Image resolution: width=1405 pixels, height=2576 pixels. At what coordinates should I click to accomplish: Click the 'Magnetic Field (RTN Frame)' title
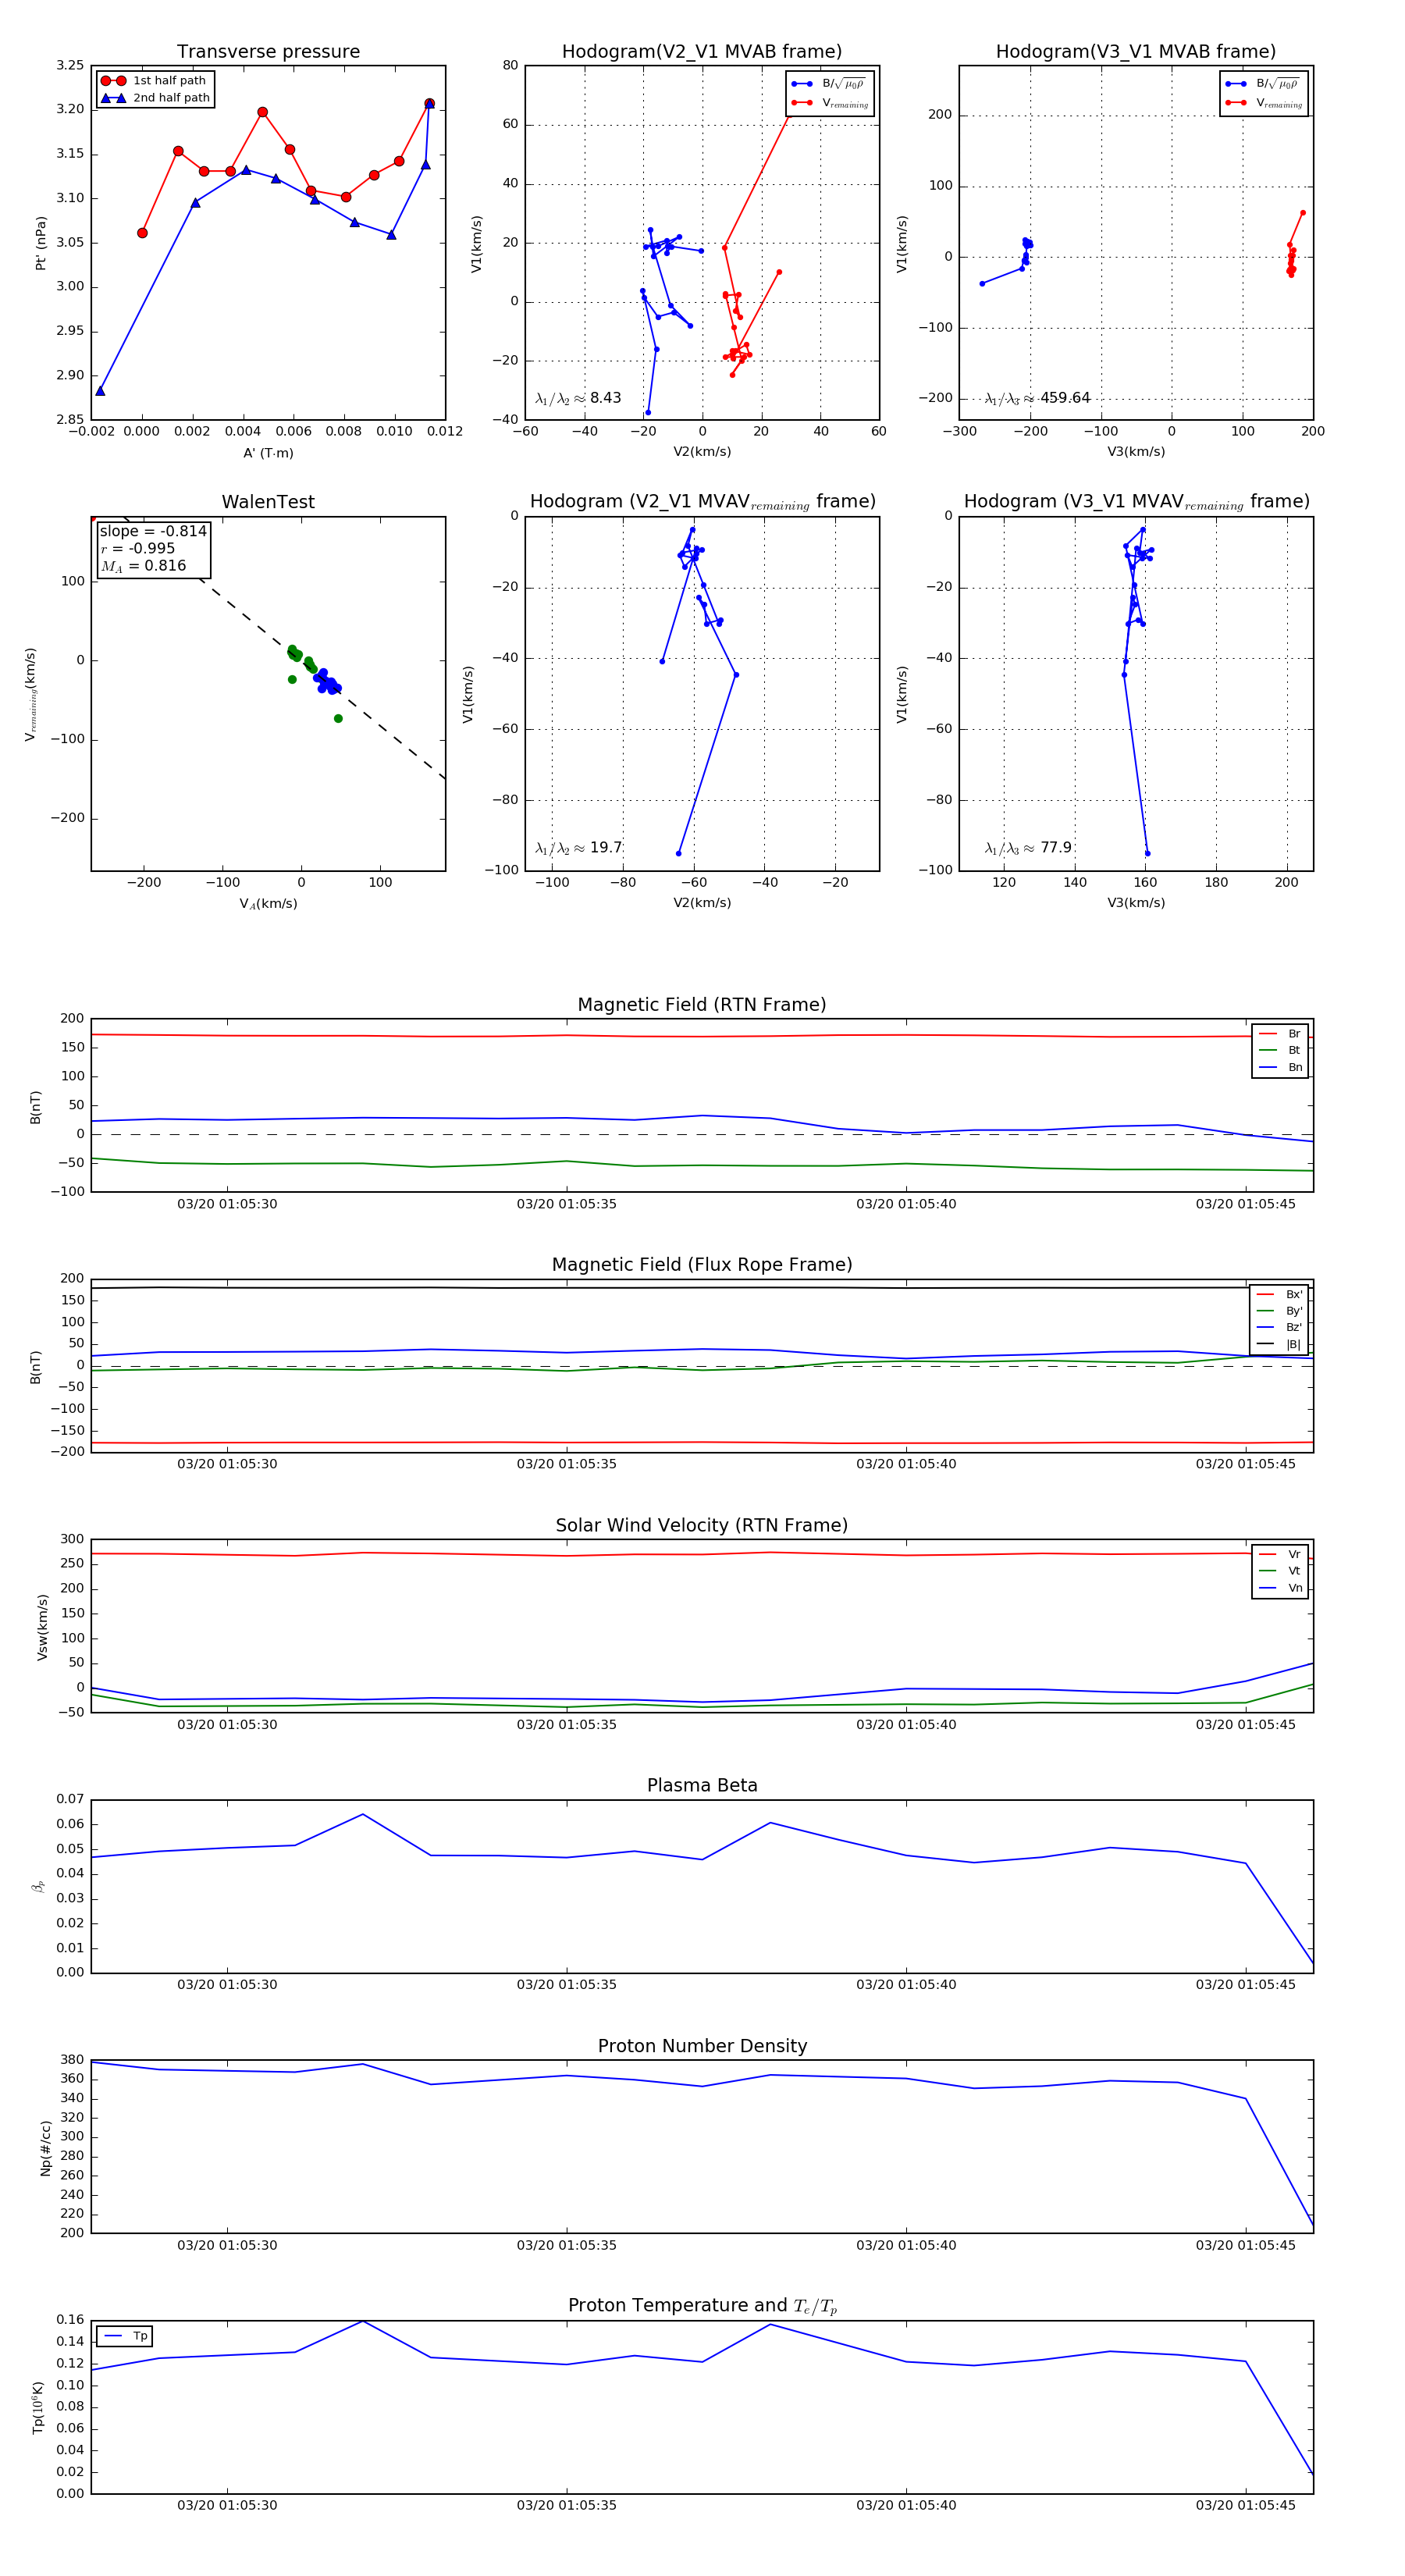(x=702, y=1005)
